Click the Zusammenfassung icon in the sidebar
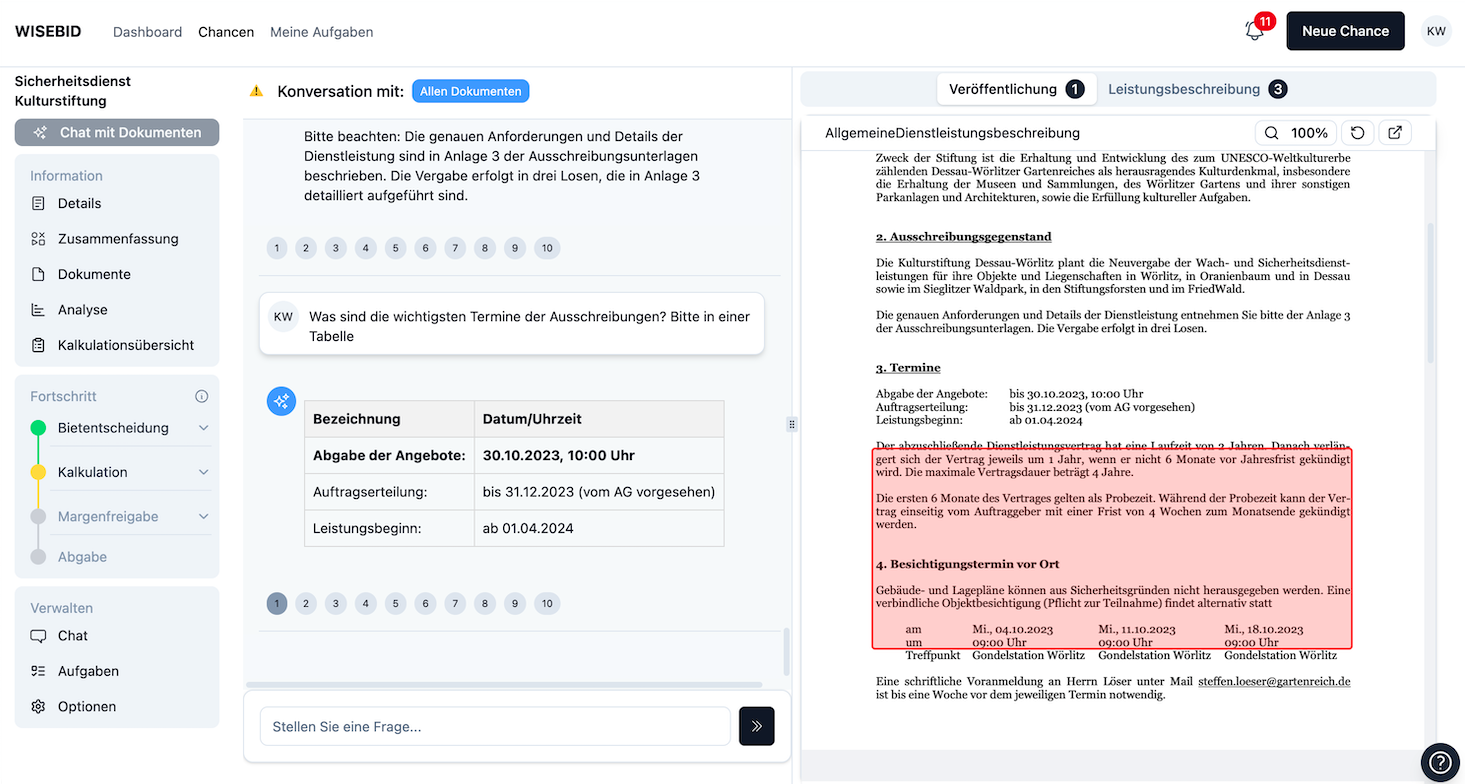The width and height of the screenshot is (1465, 784). 38,239
